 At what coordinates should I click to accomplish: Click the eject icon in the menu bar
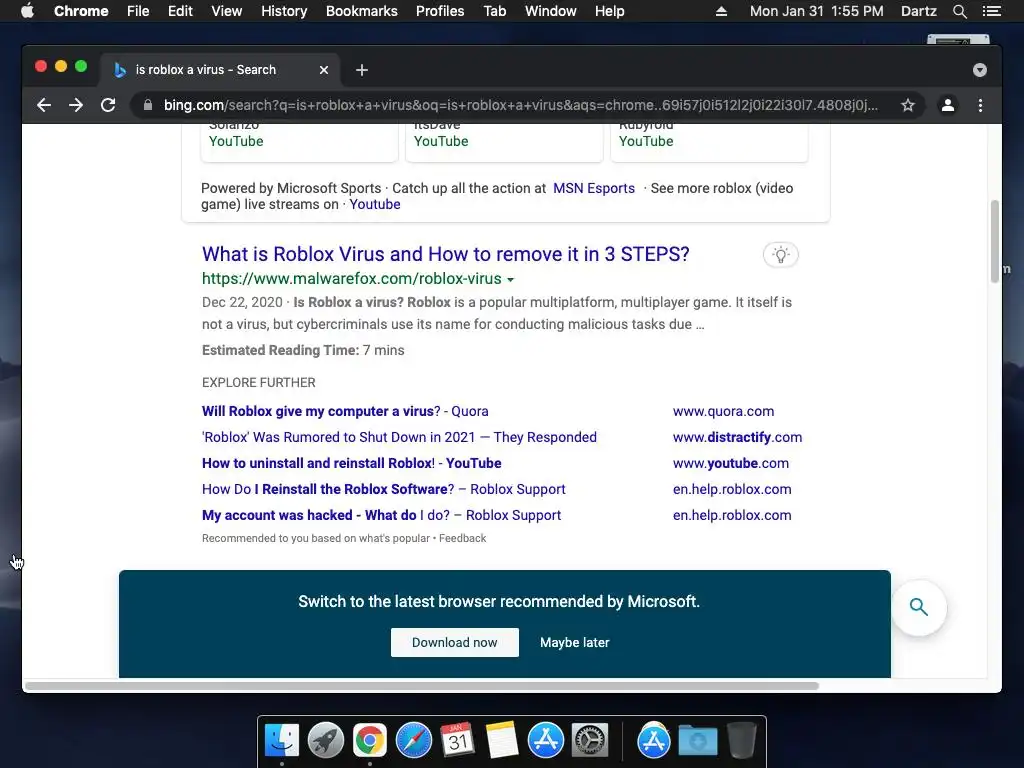pyautogui.click(x=721, y=11)
